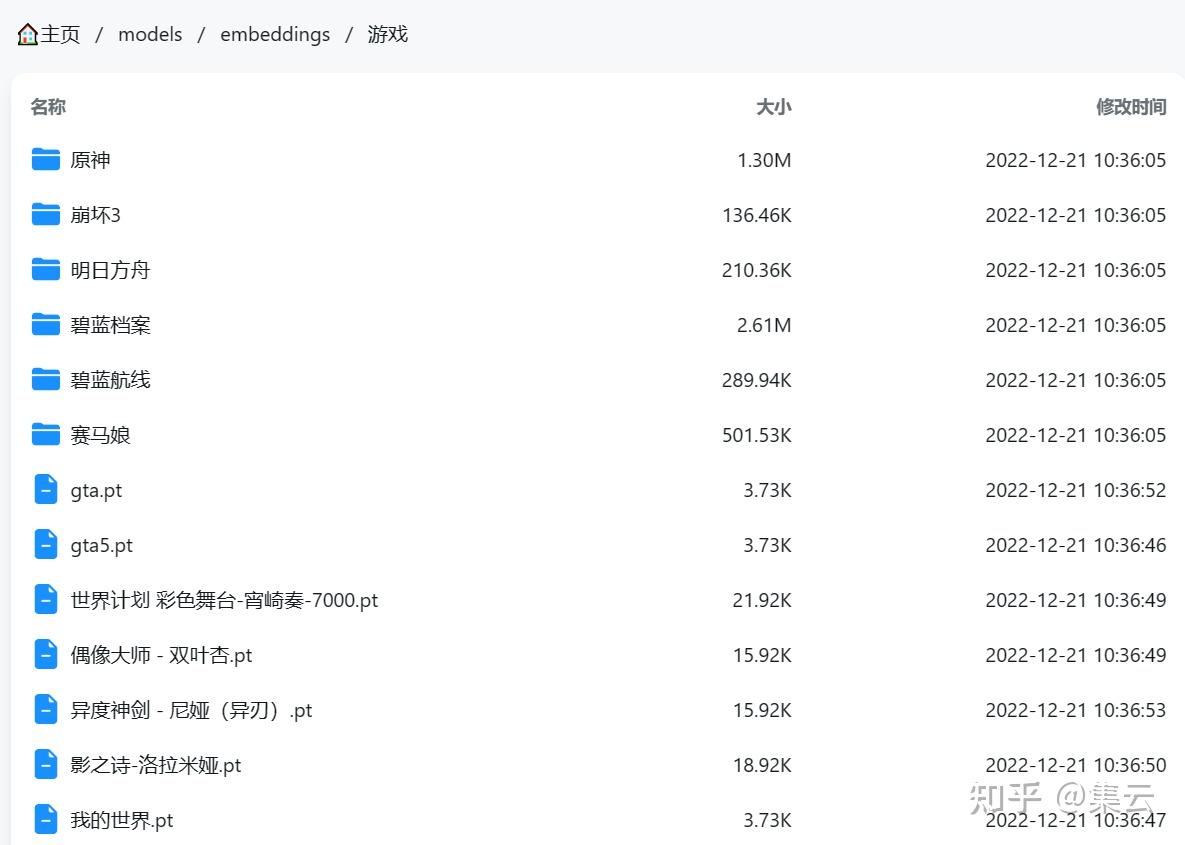Click the gta5.pt file icon

click(x=45, y=545)
